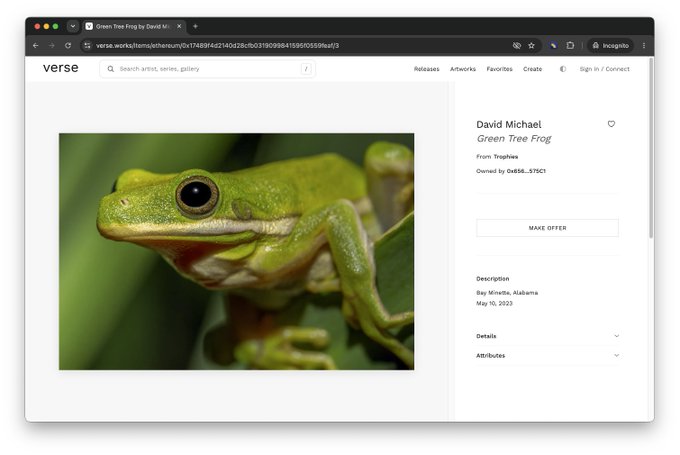Click the yellow window minimize button
The height and width of the screenshot is (455, 680).
click(46, 26)
